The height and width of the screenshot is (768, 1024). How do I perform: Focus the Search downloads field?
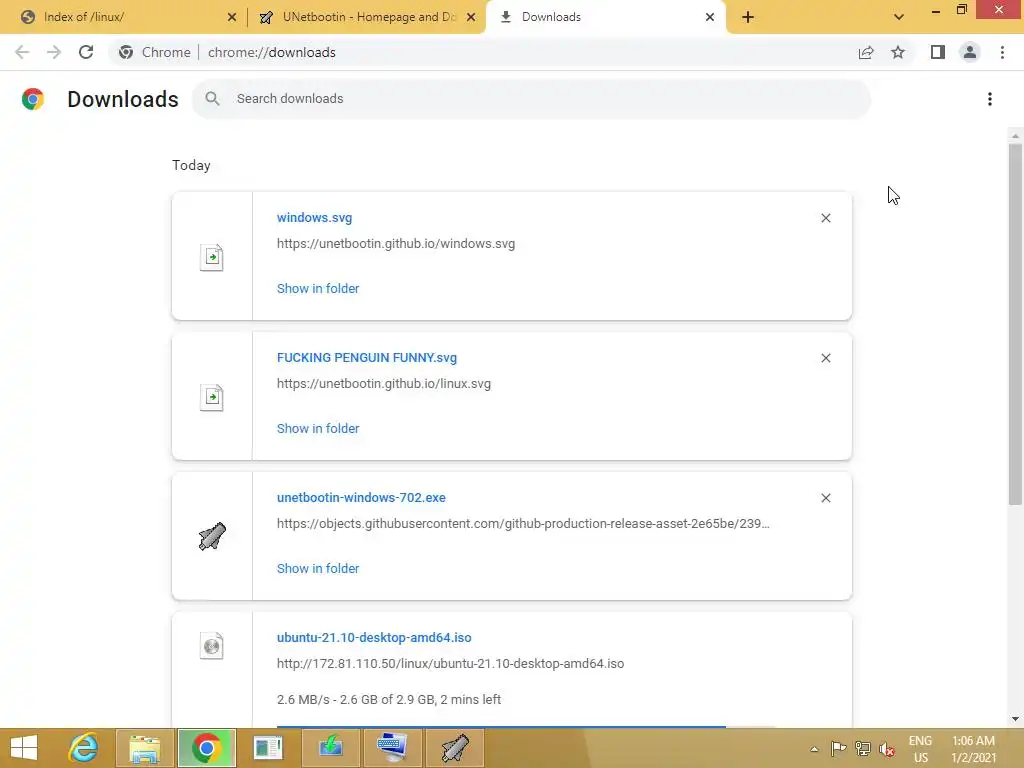(x=532, y=99)
